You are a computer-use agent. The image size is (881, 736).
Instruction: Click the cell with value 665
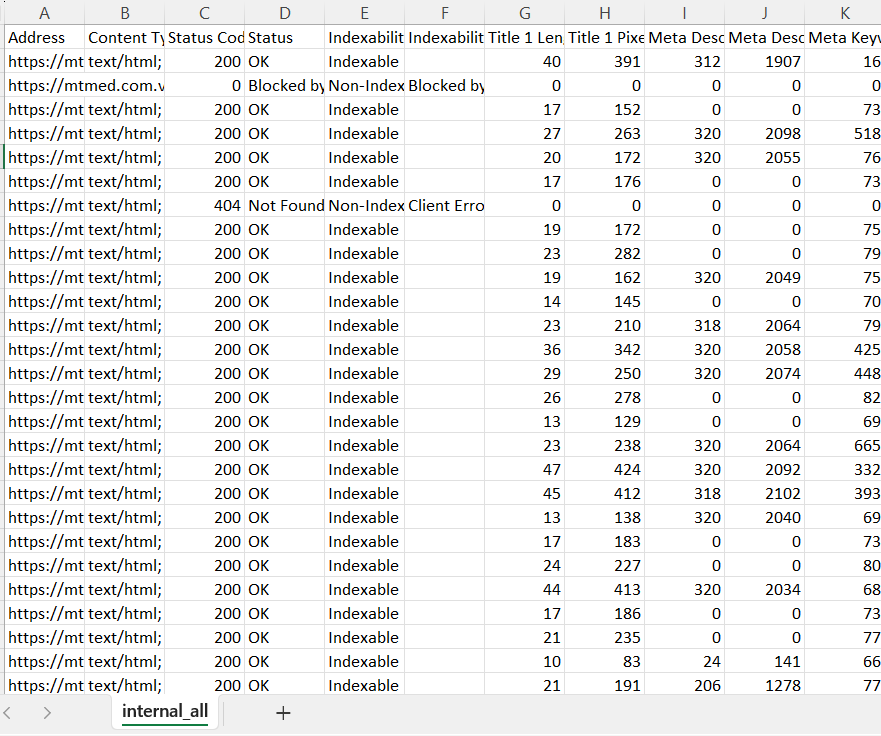pyautogui.click(x=844, y=445)
